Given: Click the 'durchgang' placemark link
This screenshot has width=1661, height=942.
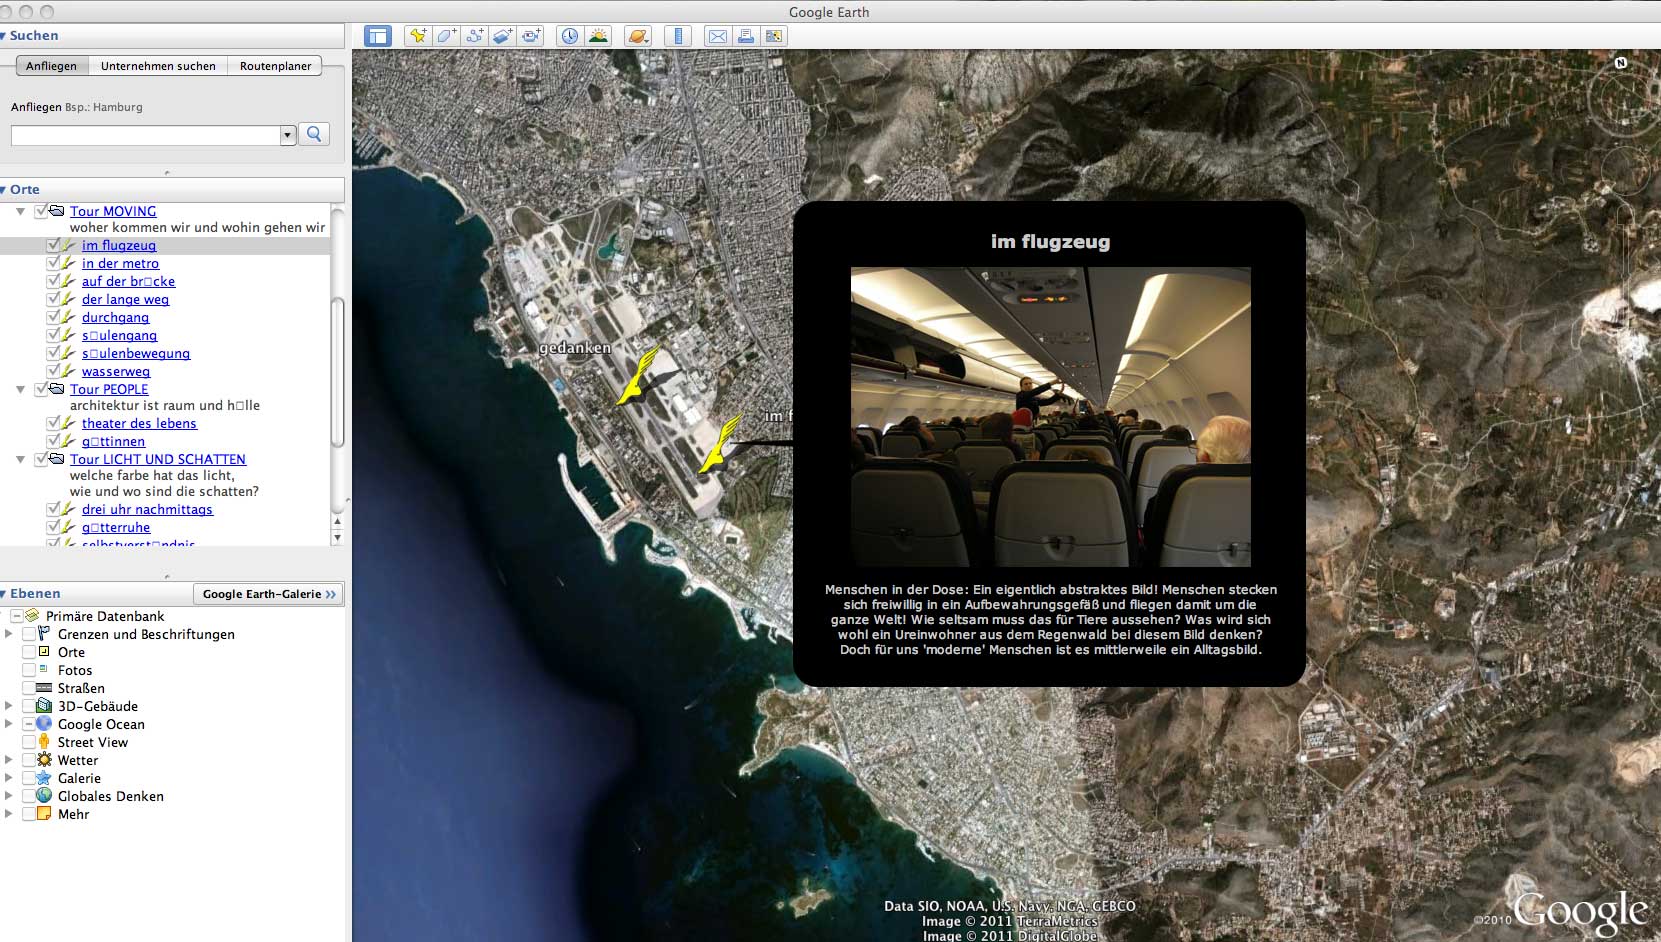Looking at the screenshot, I should 115,317.
